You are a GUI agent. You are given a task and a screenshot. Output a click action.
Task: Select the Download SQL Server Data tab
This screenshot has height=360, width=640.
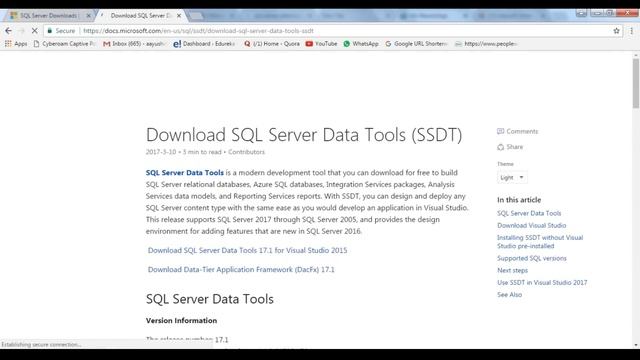coord(141,16)
